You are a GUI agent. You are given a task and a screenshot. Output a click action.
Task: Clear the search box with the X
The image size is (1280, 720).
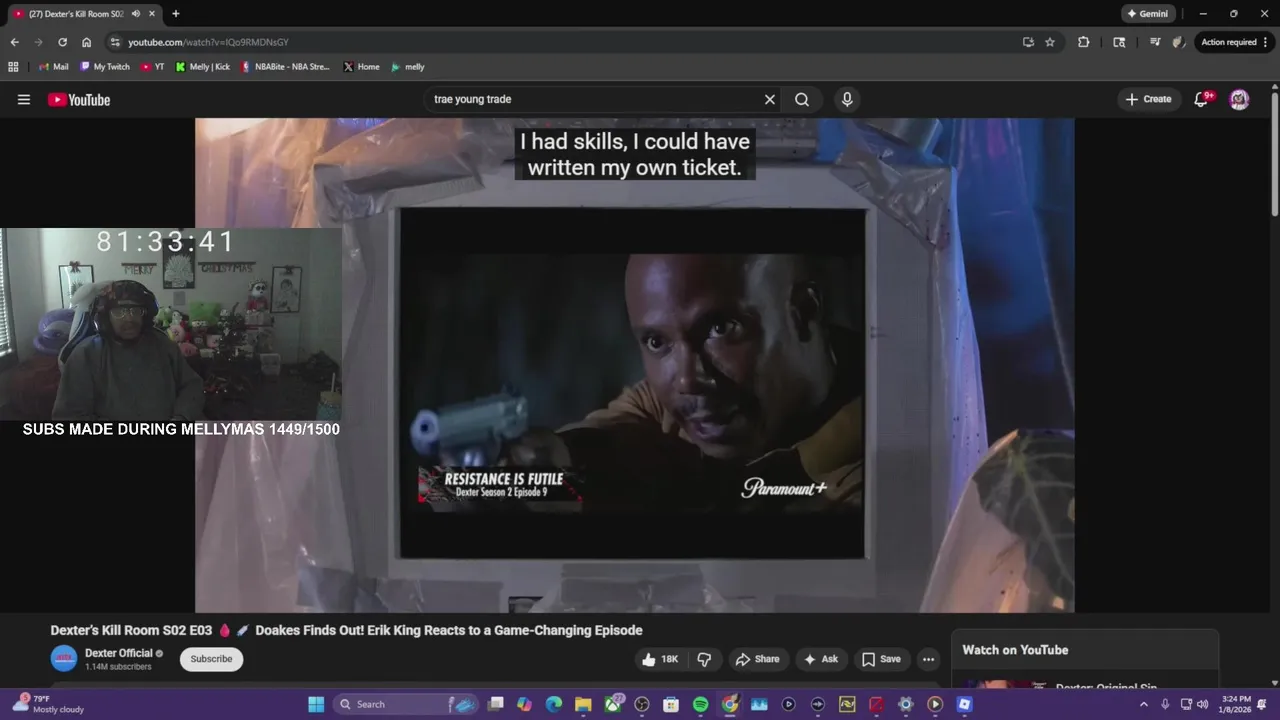pyautogui.click(x=770, y=99)
